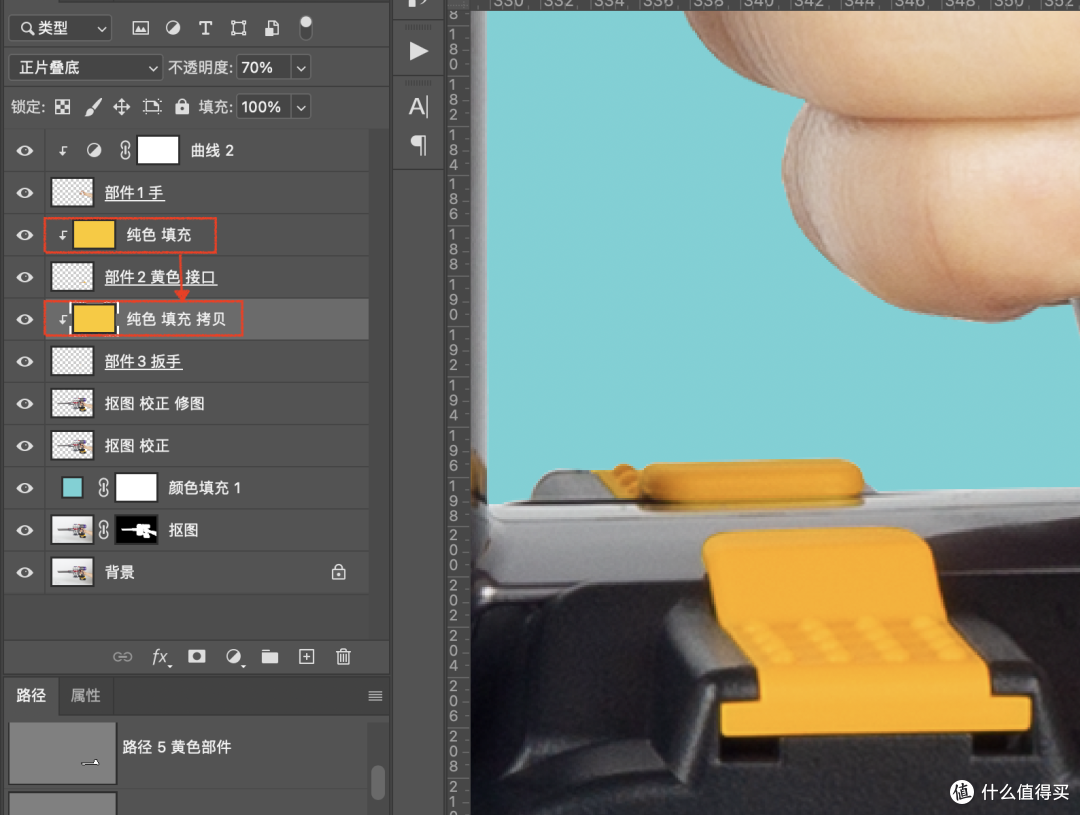
Task: Hide the 抠图 校正 layer
Action: pos(25,446)
